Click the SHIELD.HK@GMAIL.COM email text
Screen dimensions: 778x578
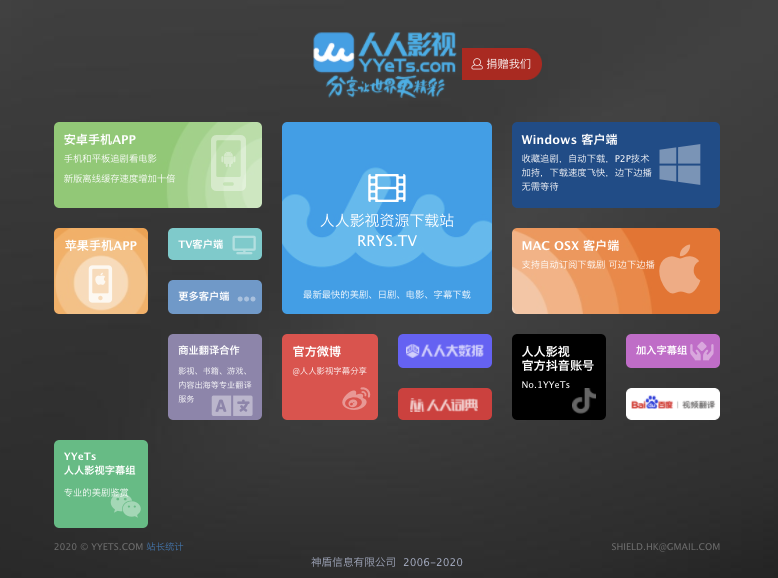coord(665,547)
